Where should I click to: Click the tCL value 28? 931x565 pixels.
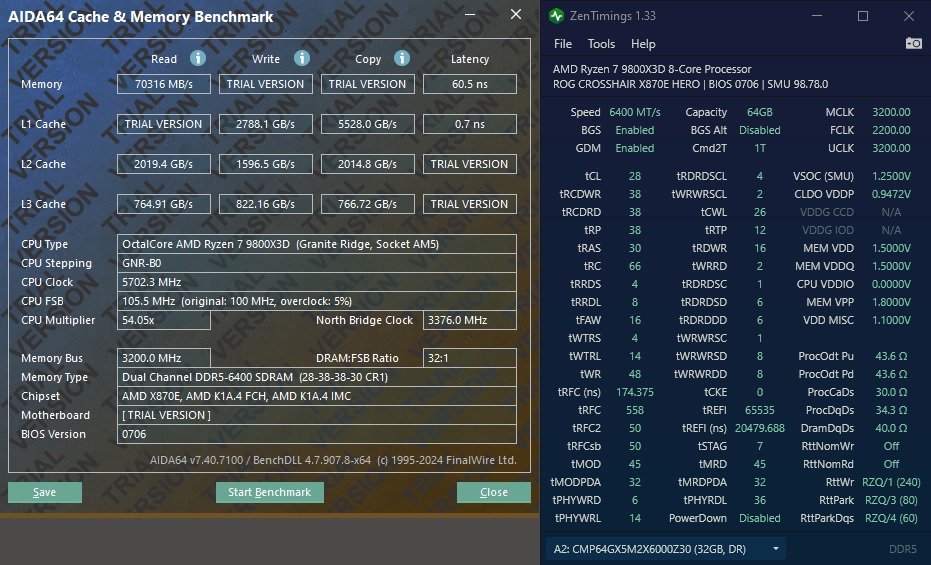point(635,176)
